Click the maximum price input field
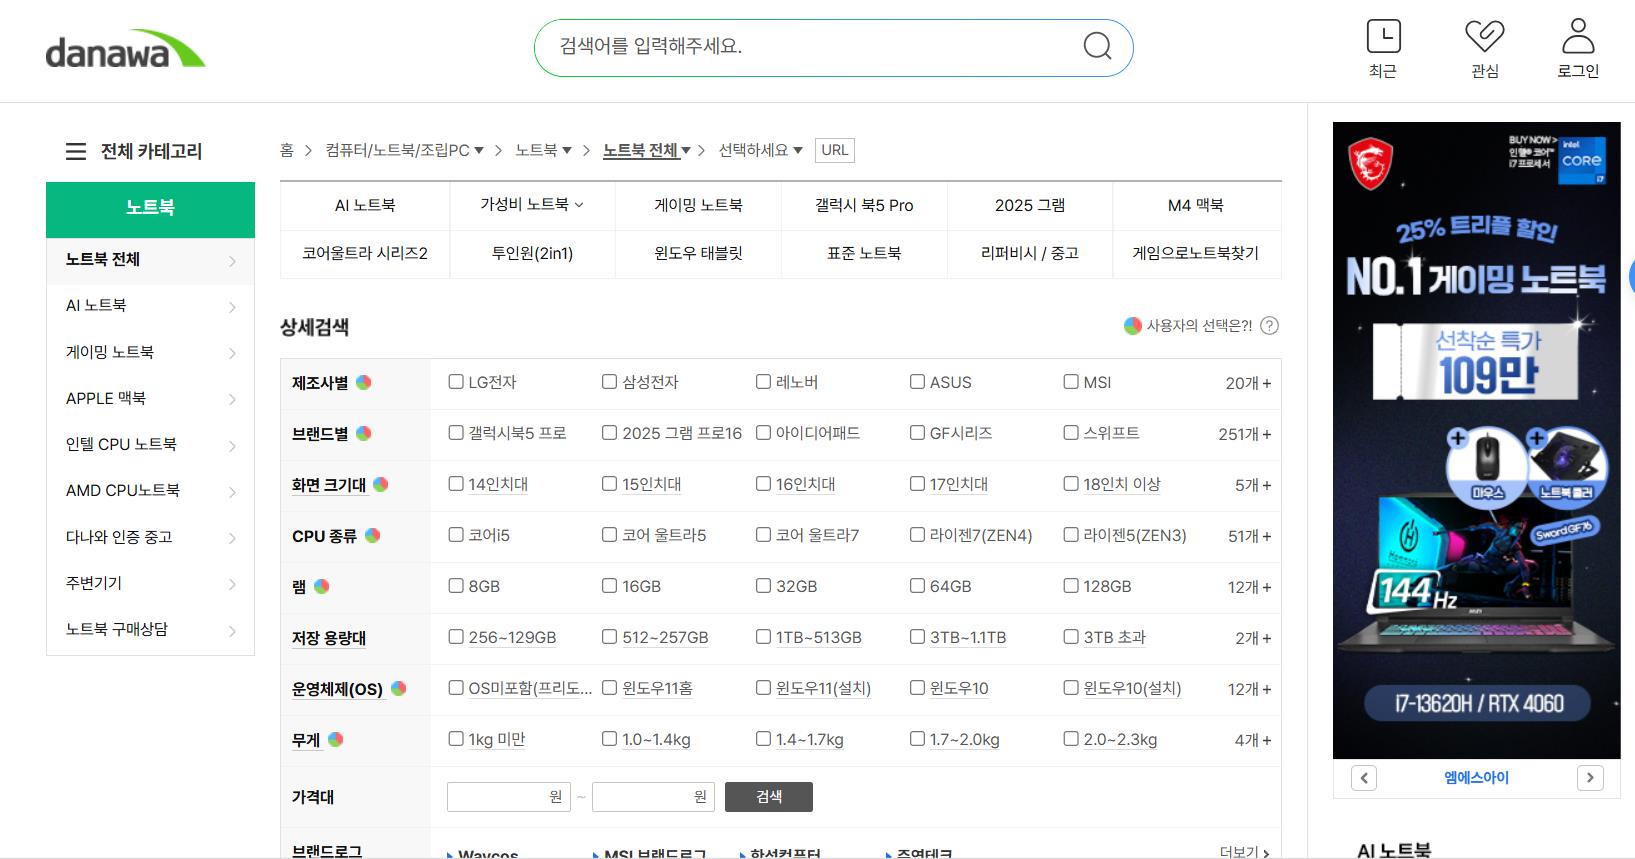1635x859 pixels. point(654,797)
